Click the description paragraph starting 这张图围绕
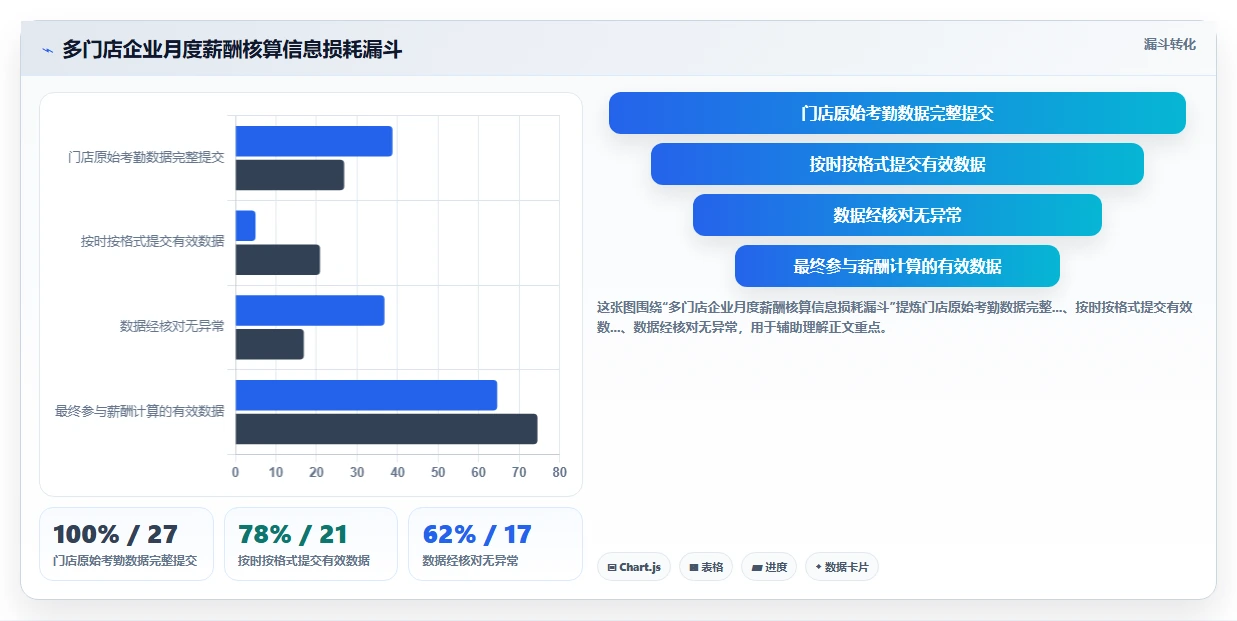 (895, 317)
